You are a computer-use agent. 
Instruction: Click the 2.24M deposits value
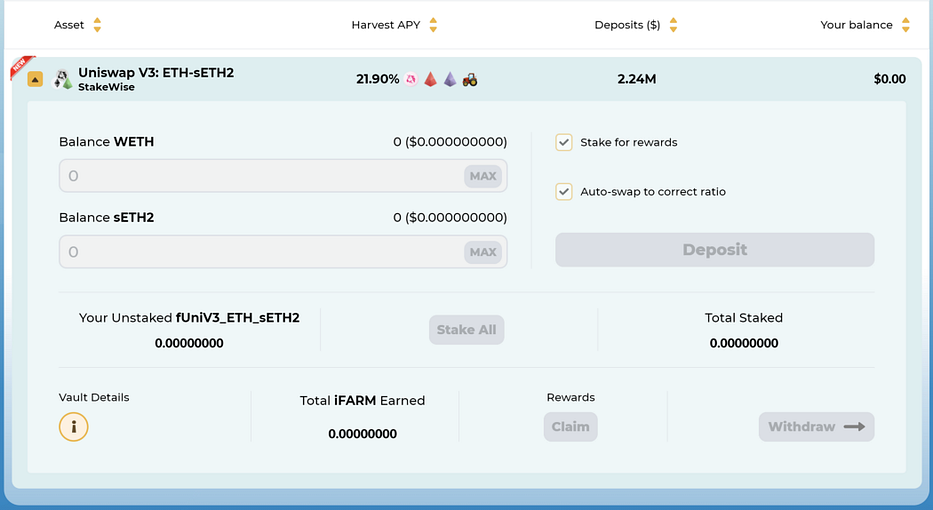[x=637, y=79]
